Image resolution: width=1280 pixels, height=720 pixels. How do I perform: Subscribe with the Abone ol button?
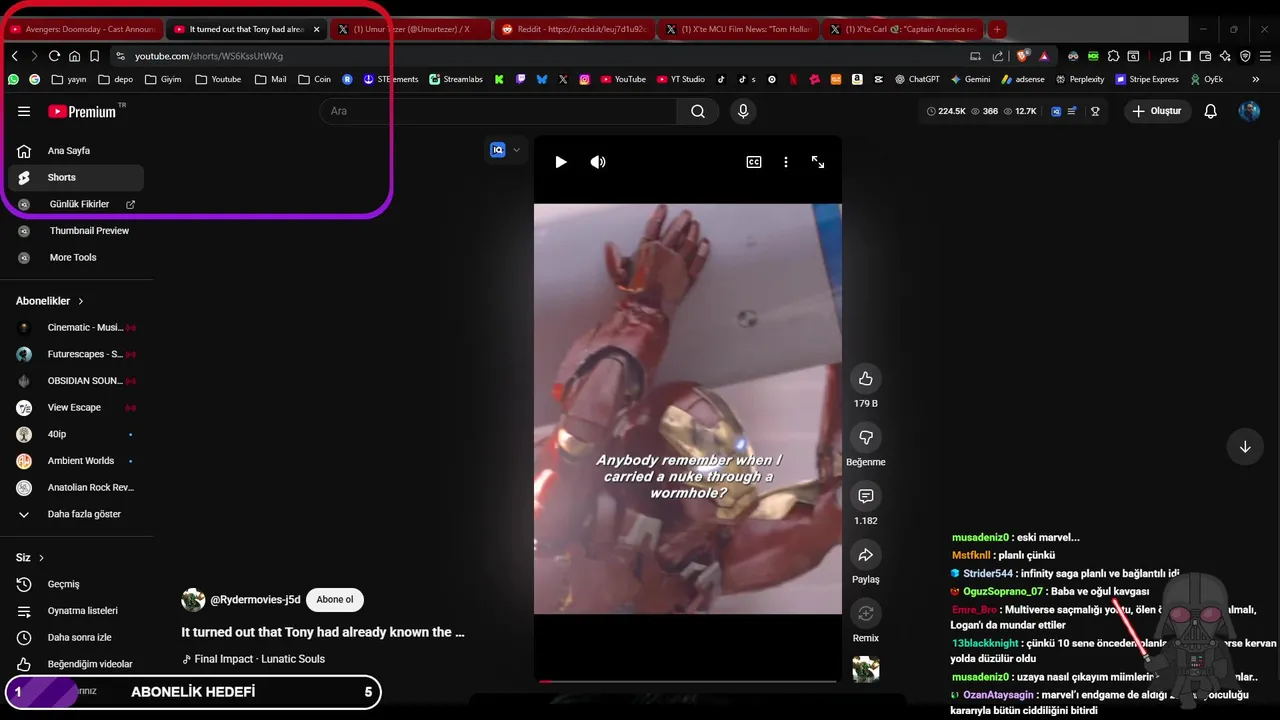335,600
